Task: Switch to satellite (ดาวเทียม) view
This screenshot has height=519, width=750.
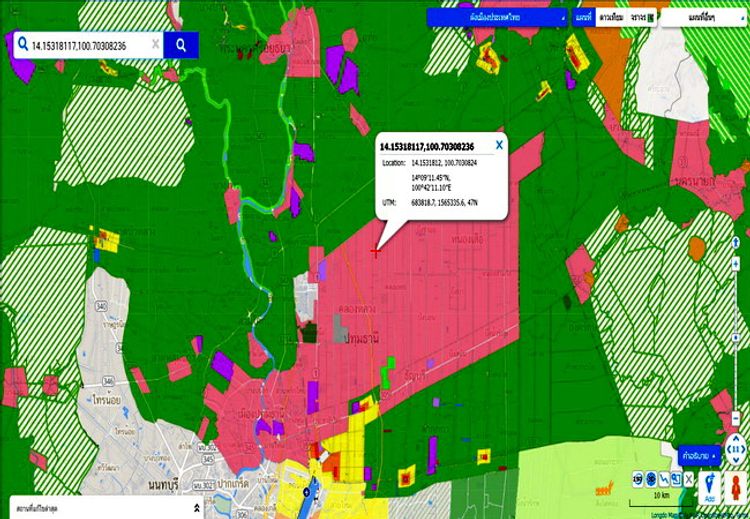Action: pos(609,17)
